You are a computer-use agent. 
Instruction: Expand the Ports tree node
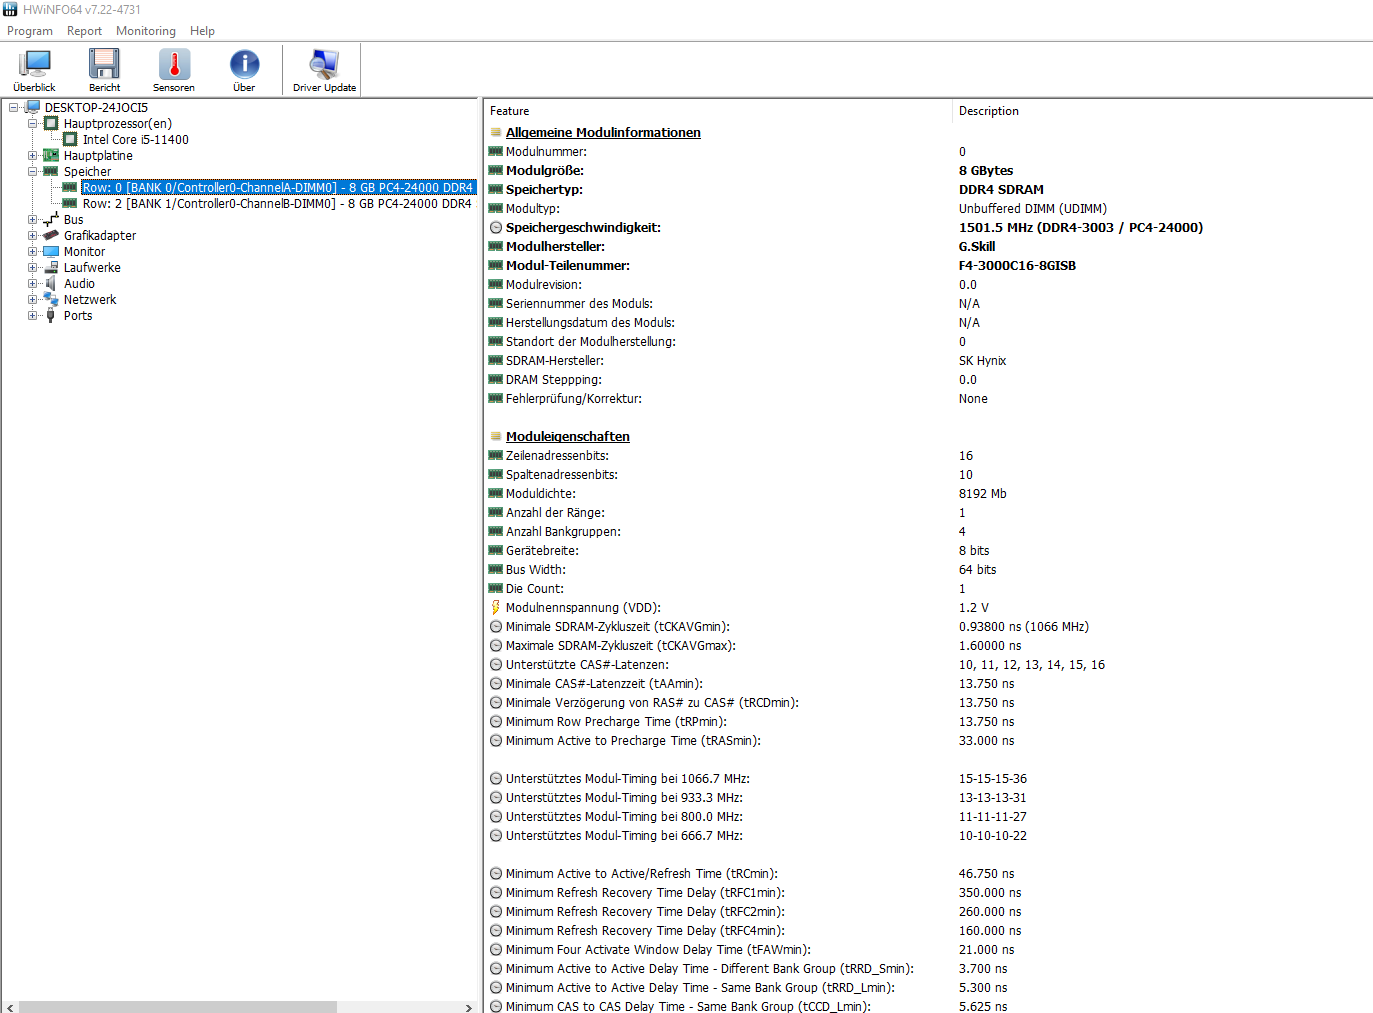click(x=33, y=315)
